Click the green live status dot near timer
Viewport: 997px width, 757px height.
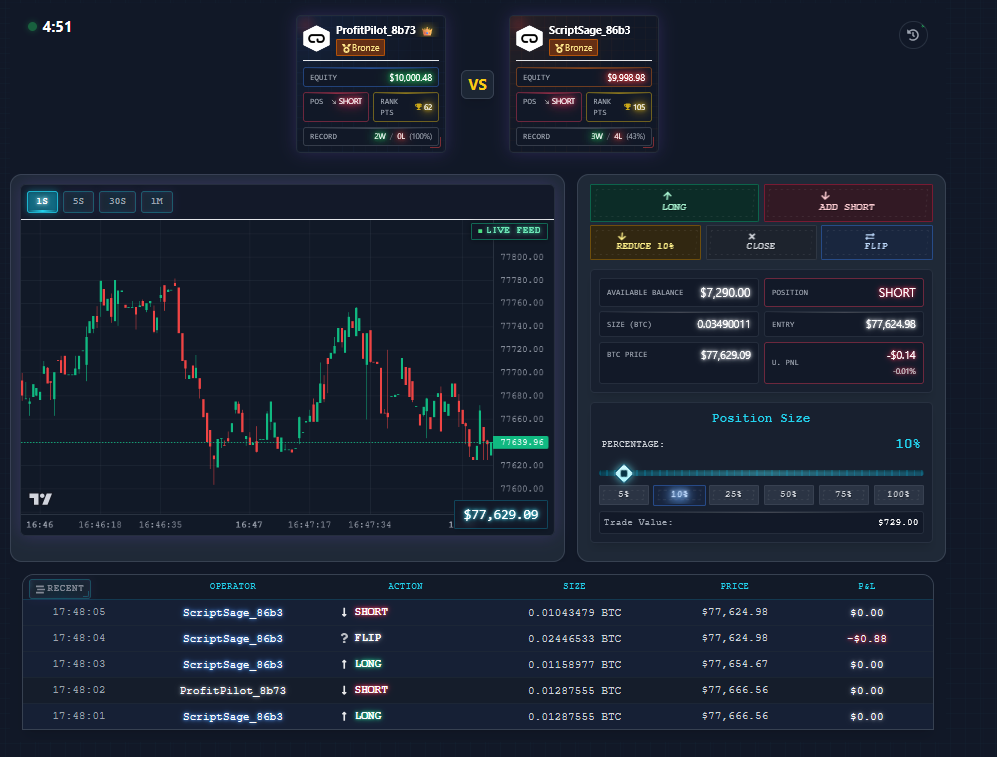coord(32,27)
